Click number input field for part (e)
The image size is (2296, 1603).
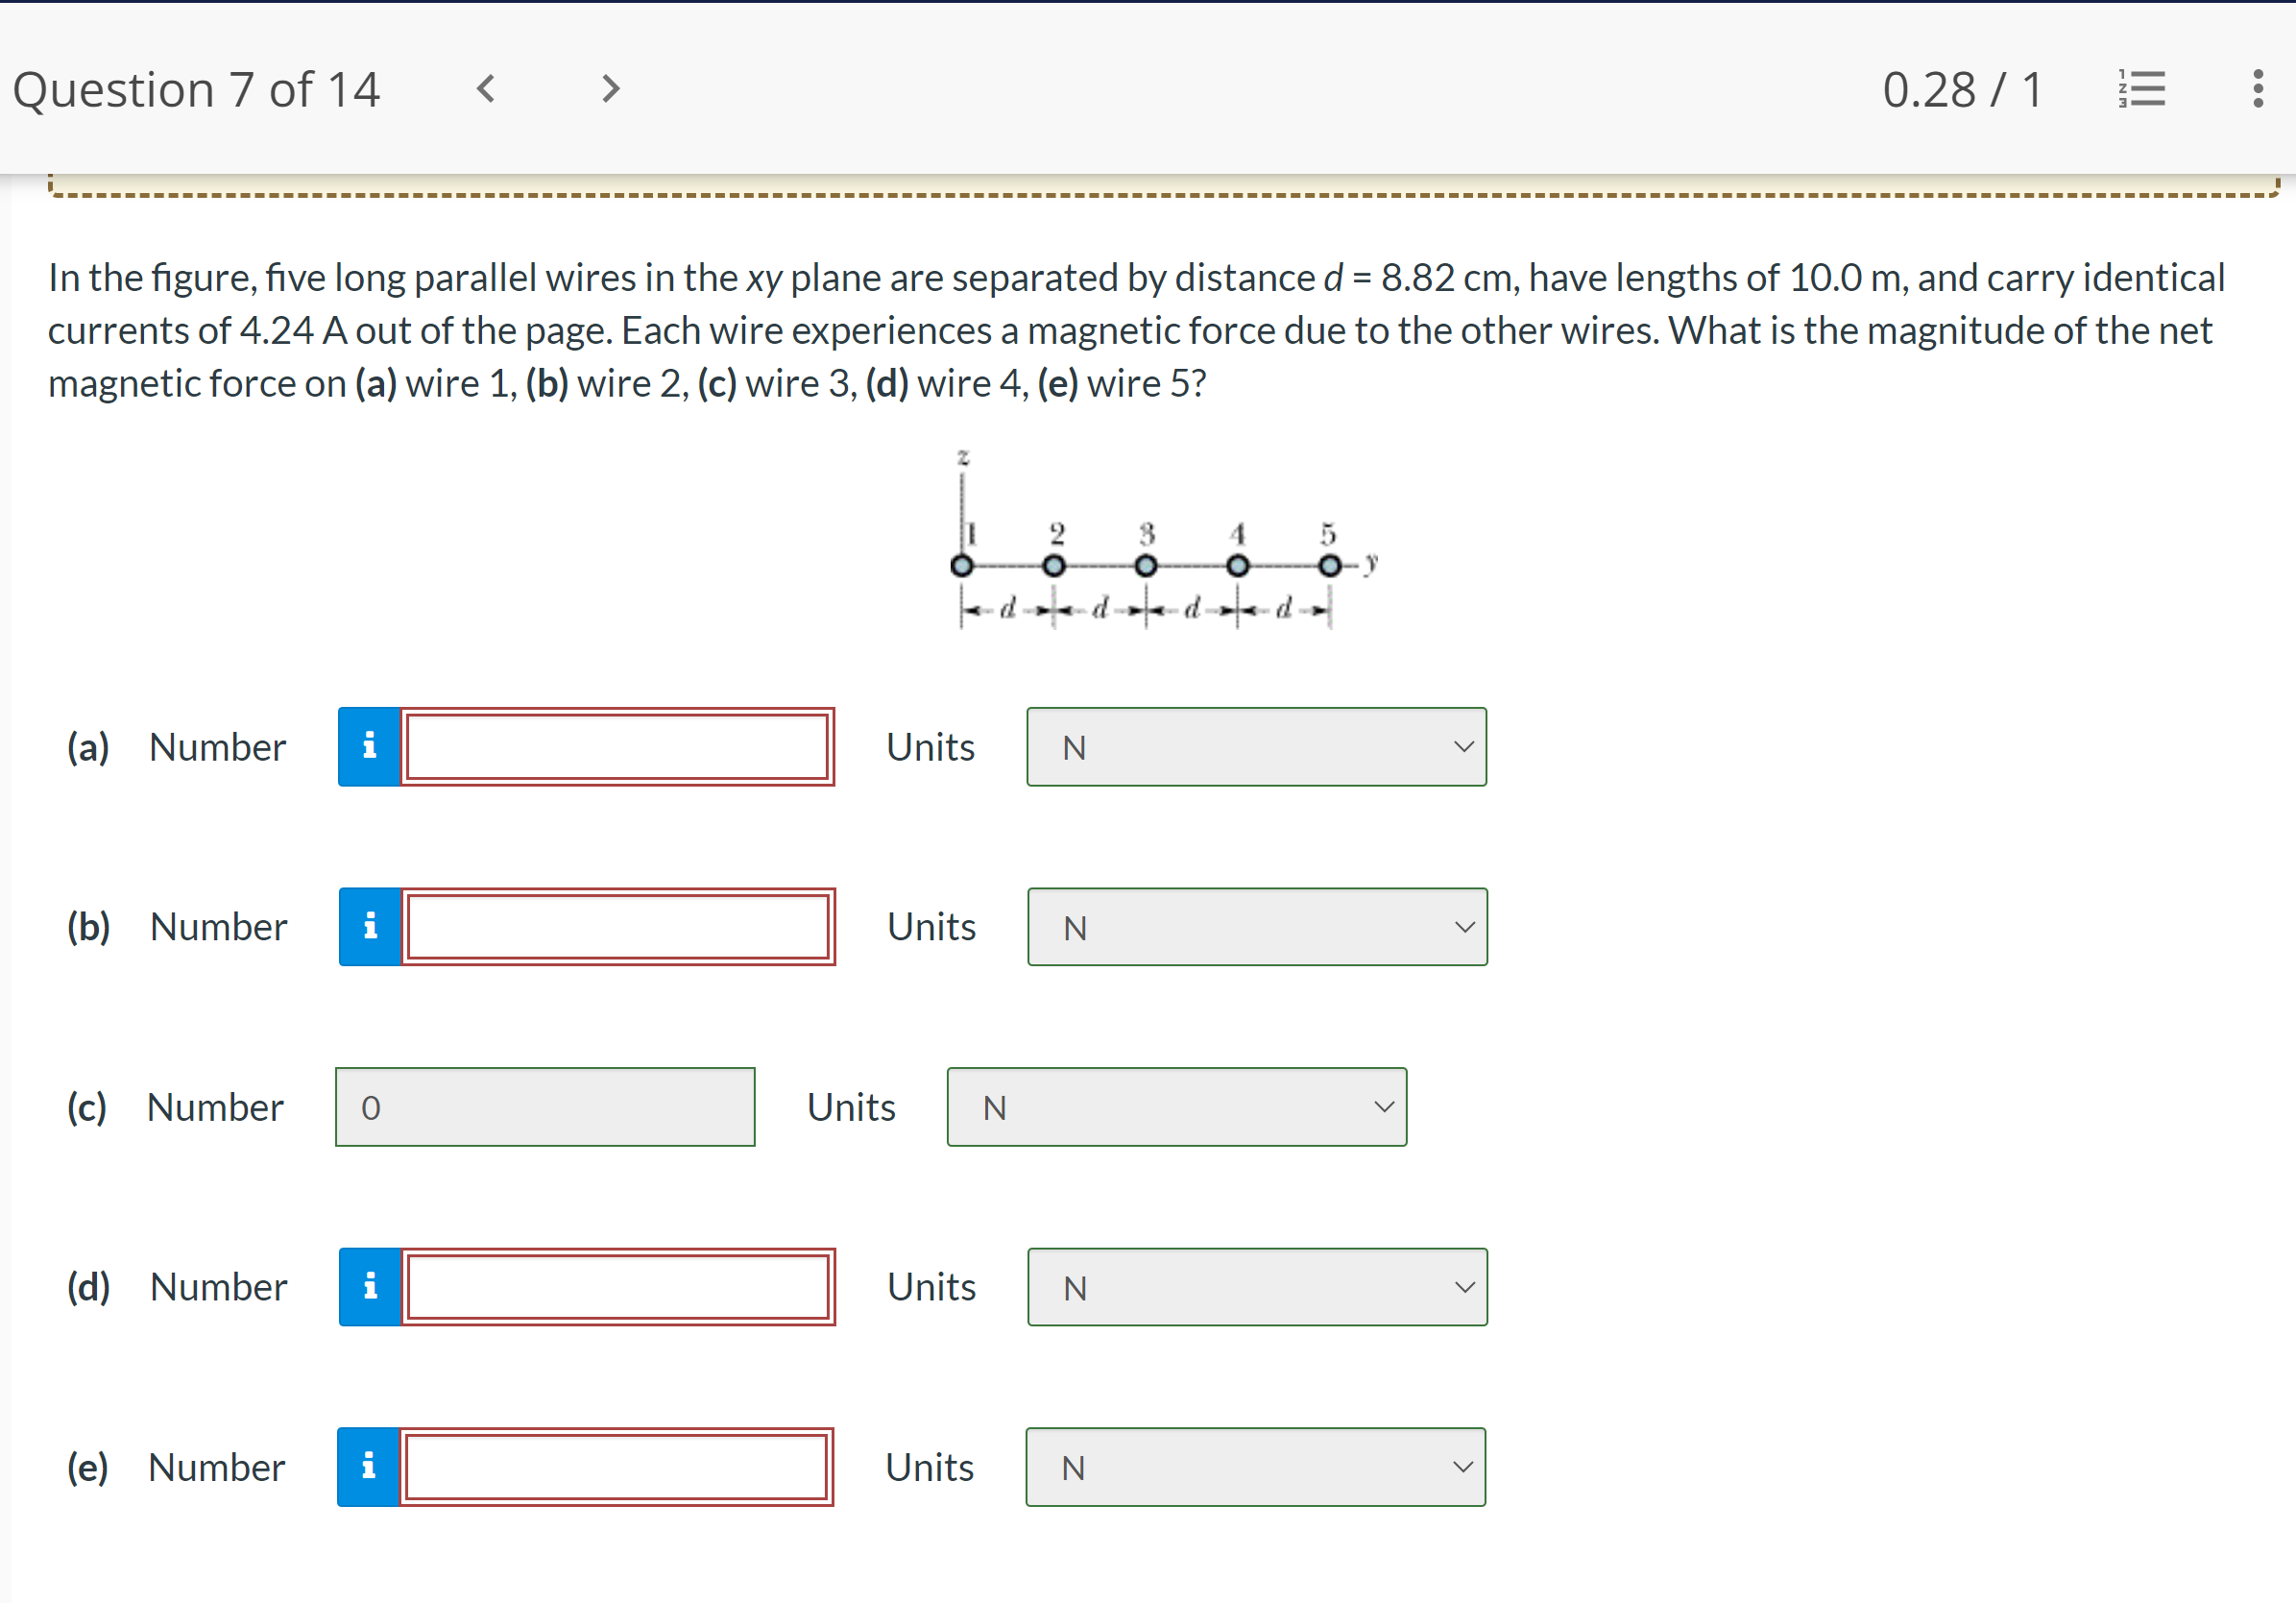(x=616, y=1467)
